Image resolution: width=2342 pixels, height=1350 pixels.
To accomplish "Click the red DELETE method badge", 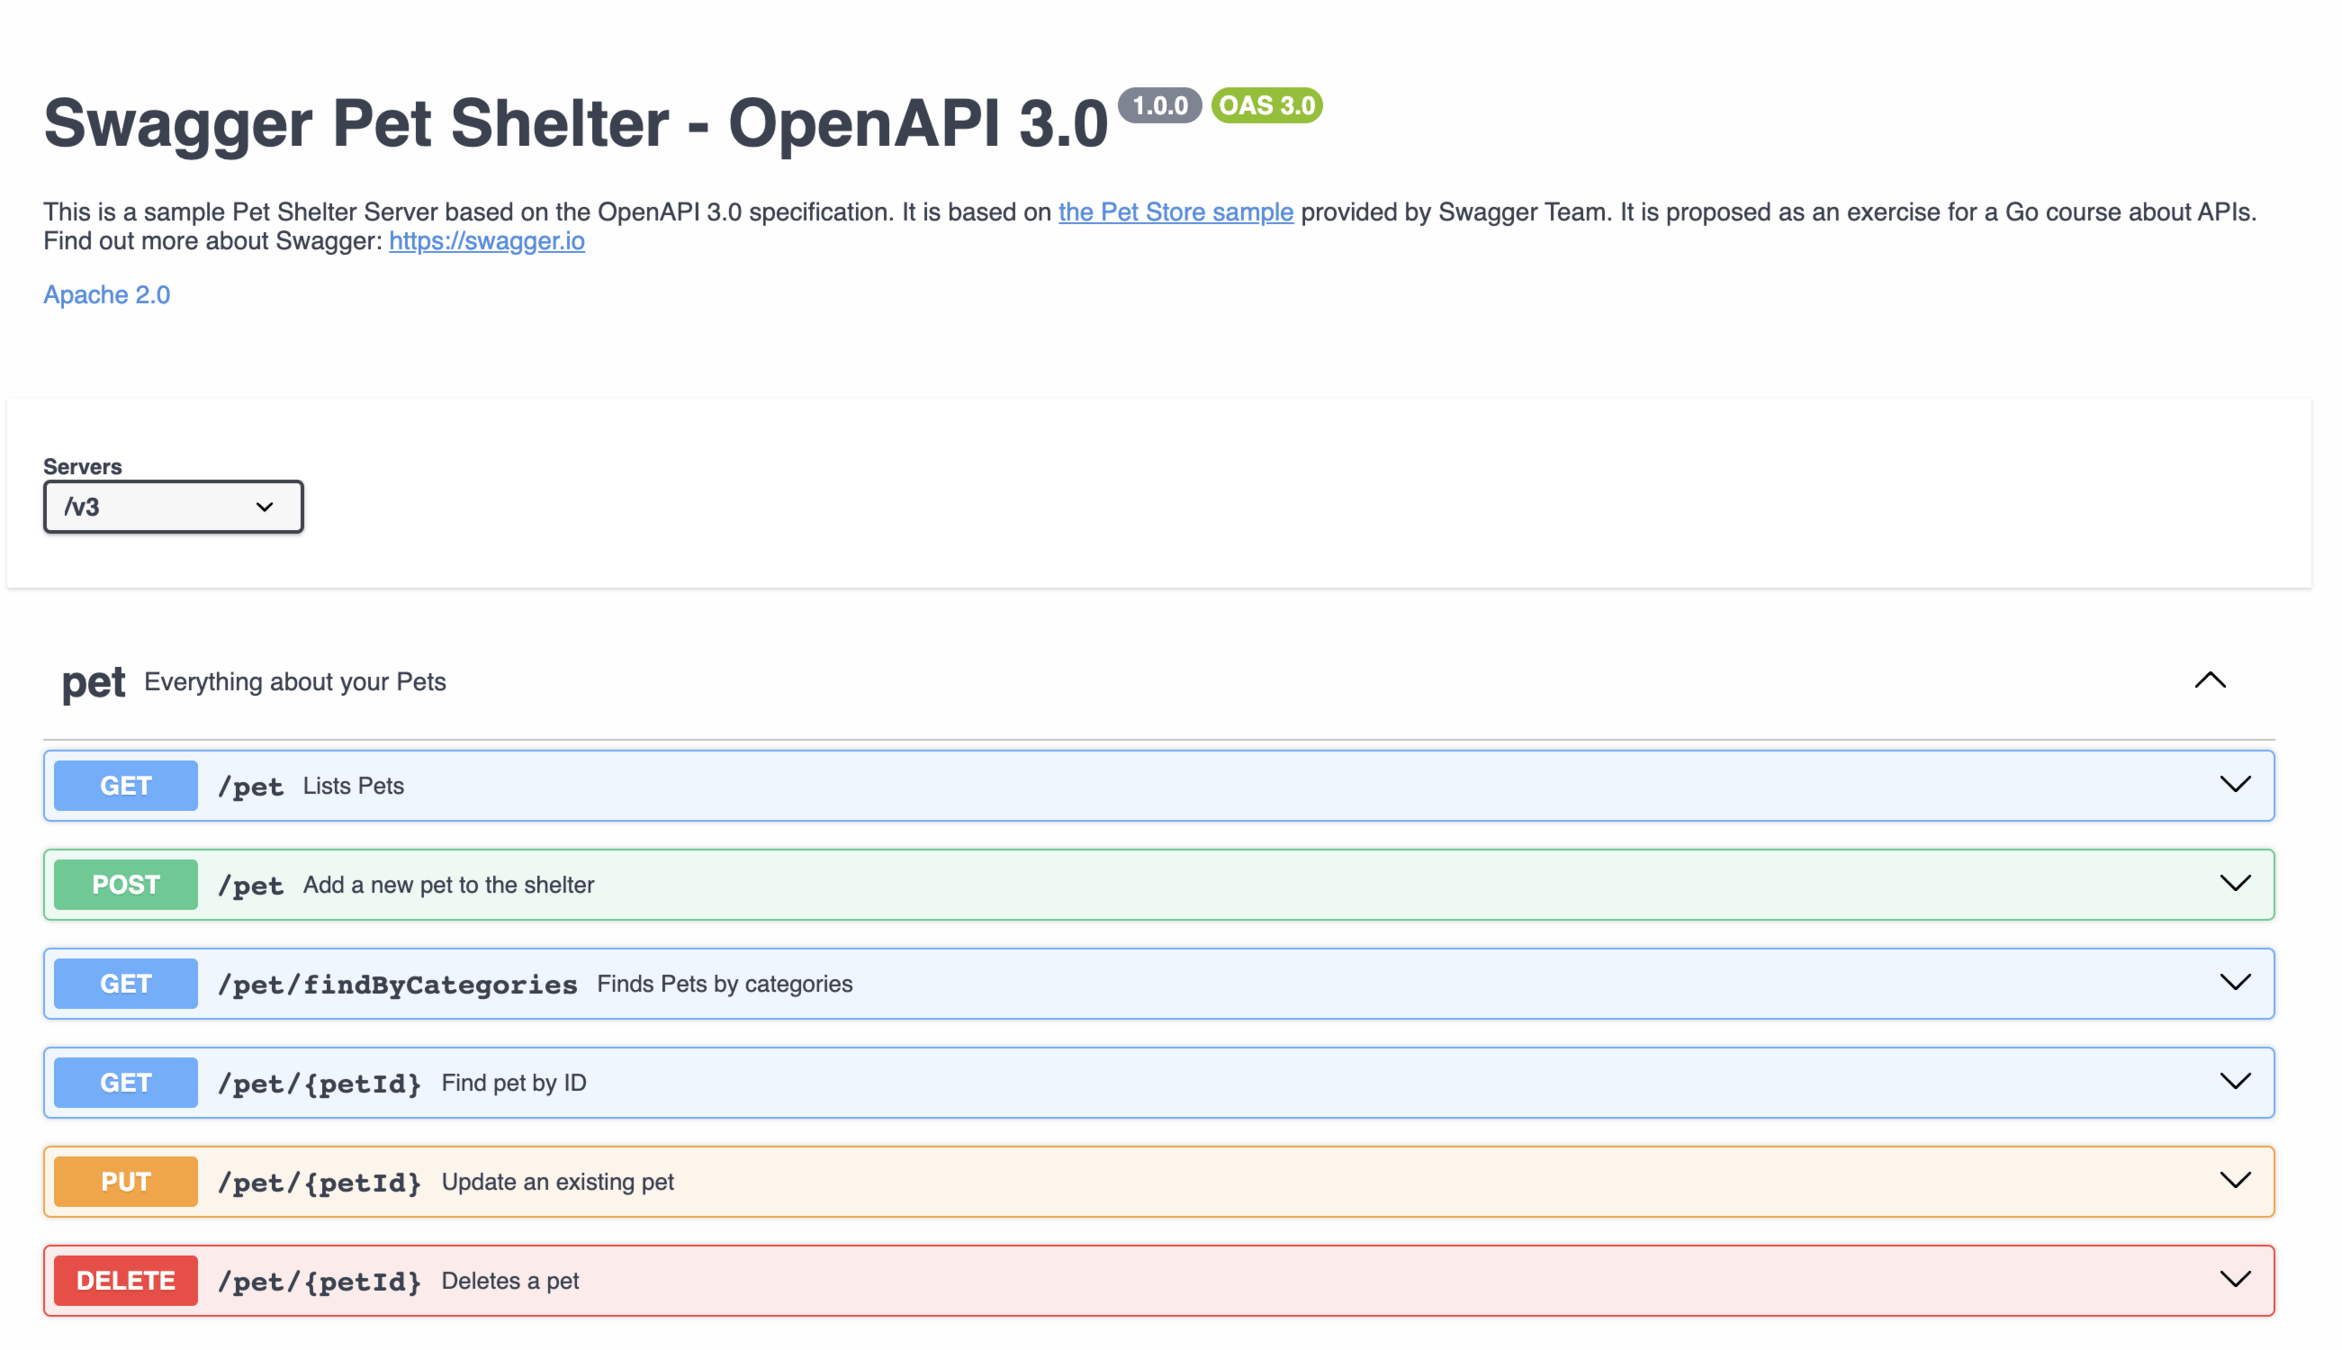I will tap(126, 1281).
